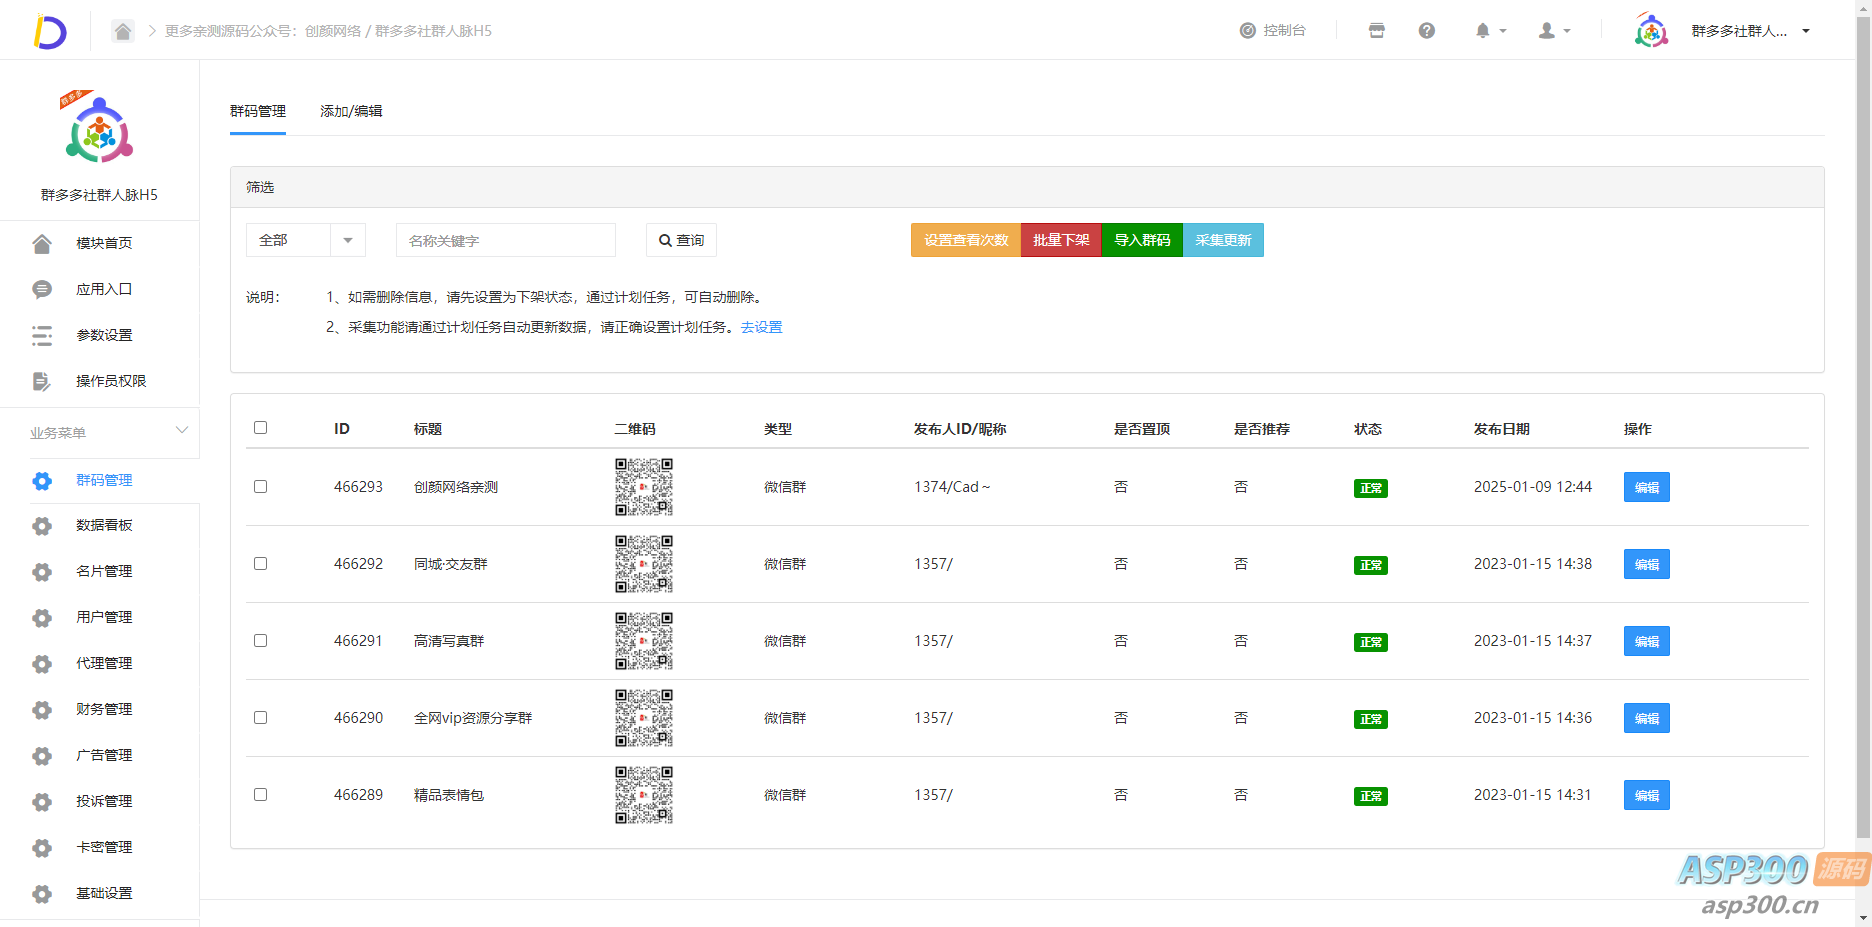Click the 模块首页 house icon in sidebar
Screen dimensions: 1872x927
point(42,243)
